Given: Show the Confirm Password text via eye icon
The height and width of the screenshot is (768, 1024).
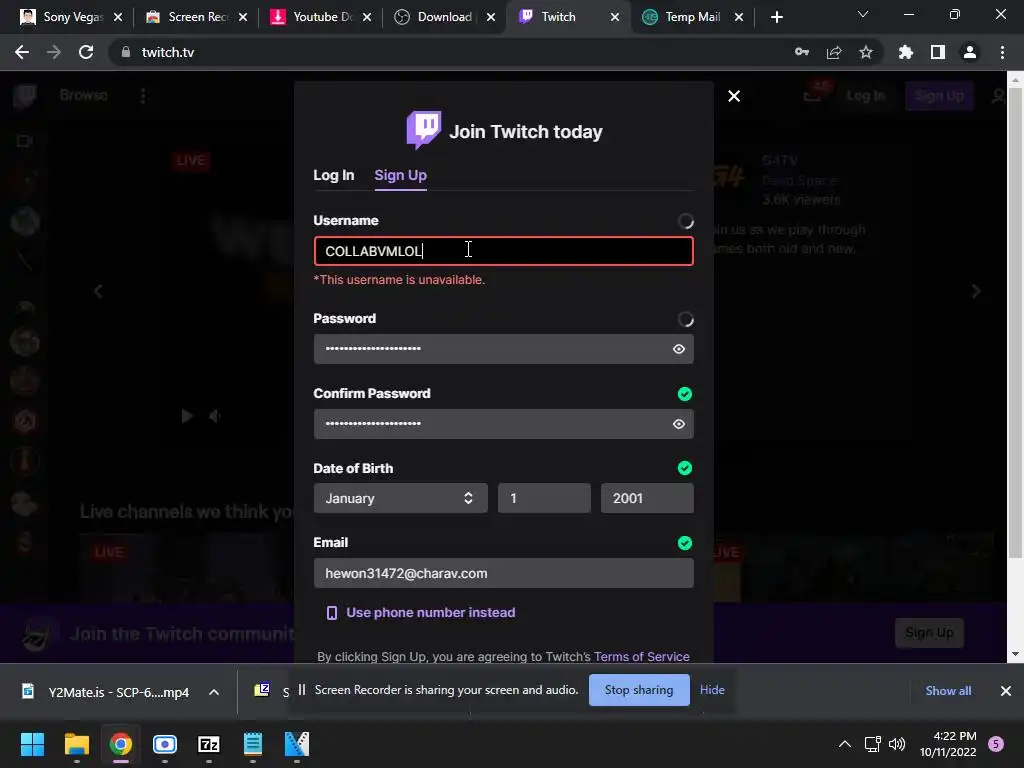Looking at the screenshot, I should tap(679, 424).
